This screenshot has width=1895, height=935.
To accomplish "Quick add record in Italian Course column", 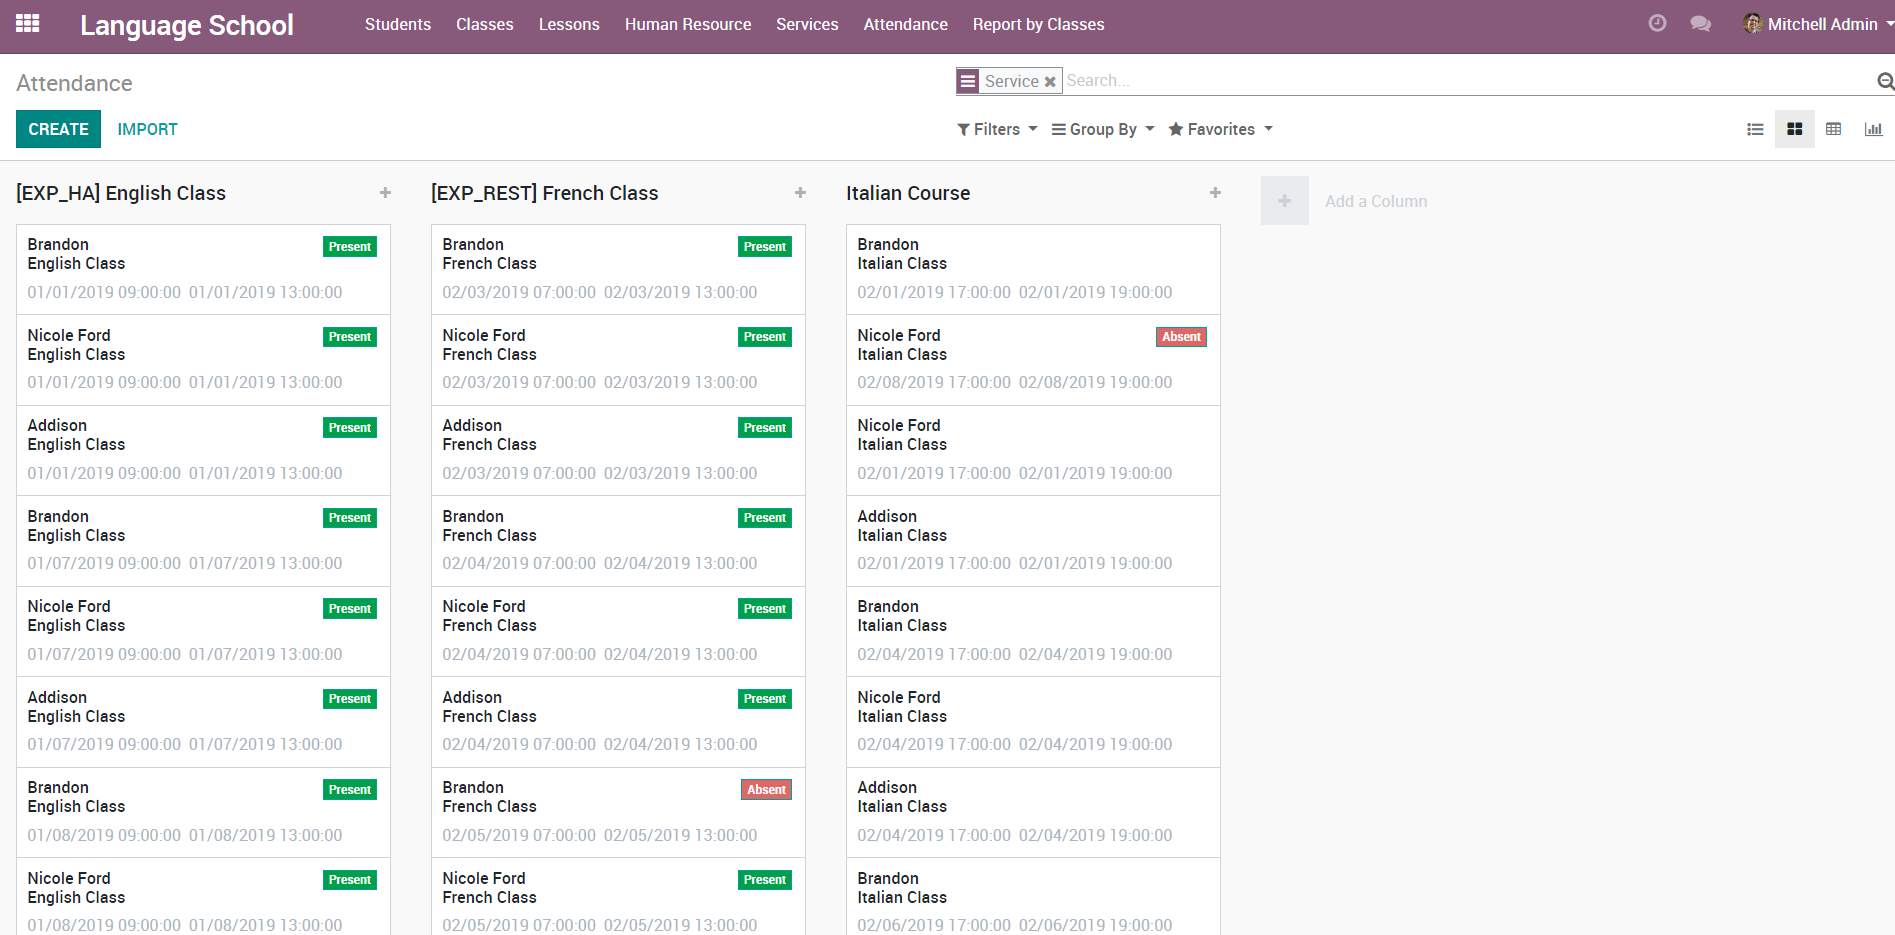I will tap(1215, 193).
